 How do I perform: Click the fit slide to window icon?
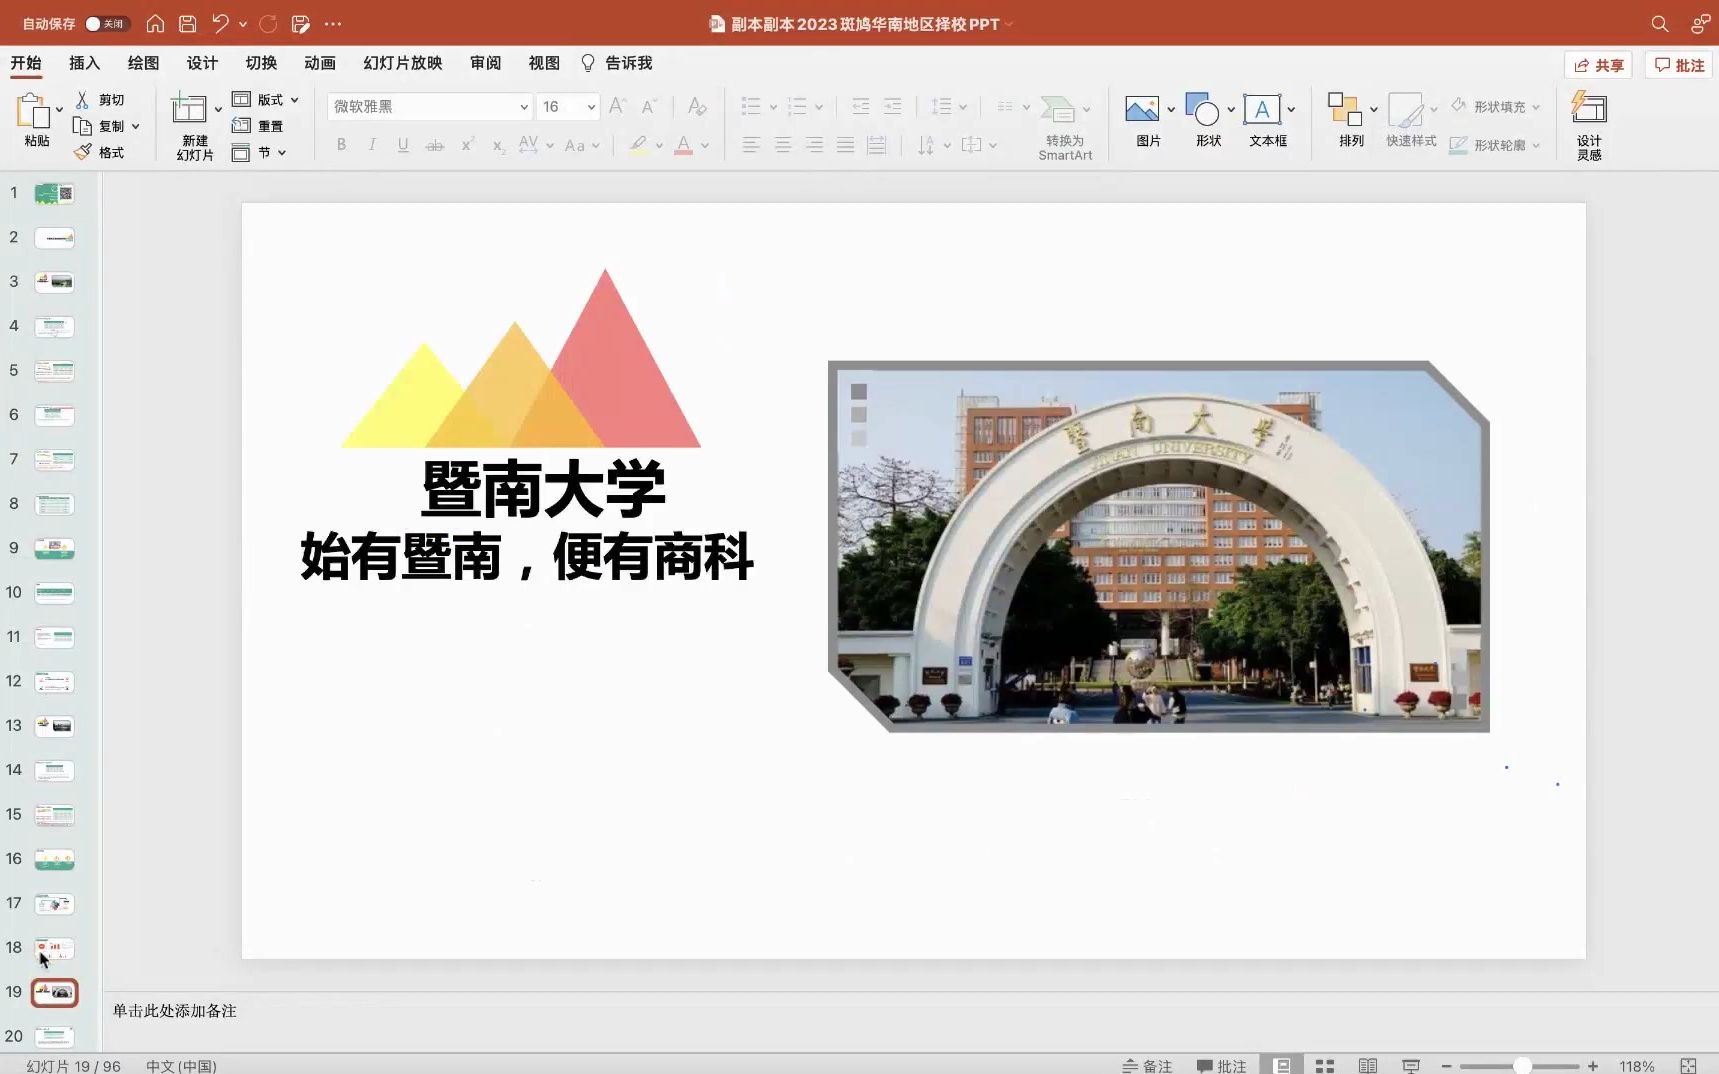[1688, 1066]
